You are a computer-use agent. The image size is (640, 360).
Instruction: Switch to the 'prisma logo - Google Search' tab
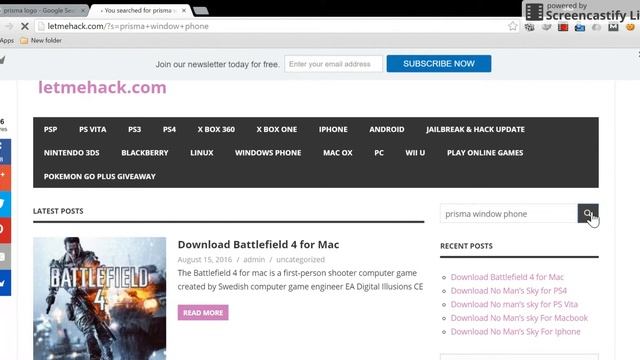click(41, 11)
